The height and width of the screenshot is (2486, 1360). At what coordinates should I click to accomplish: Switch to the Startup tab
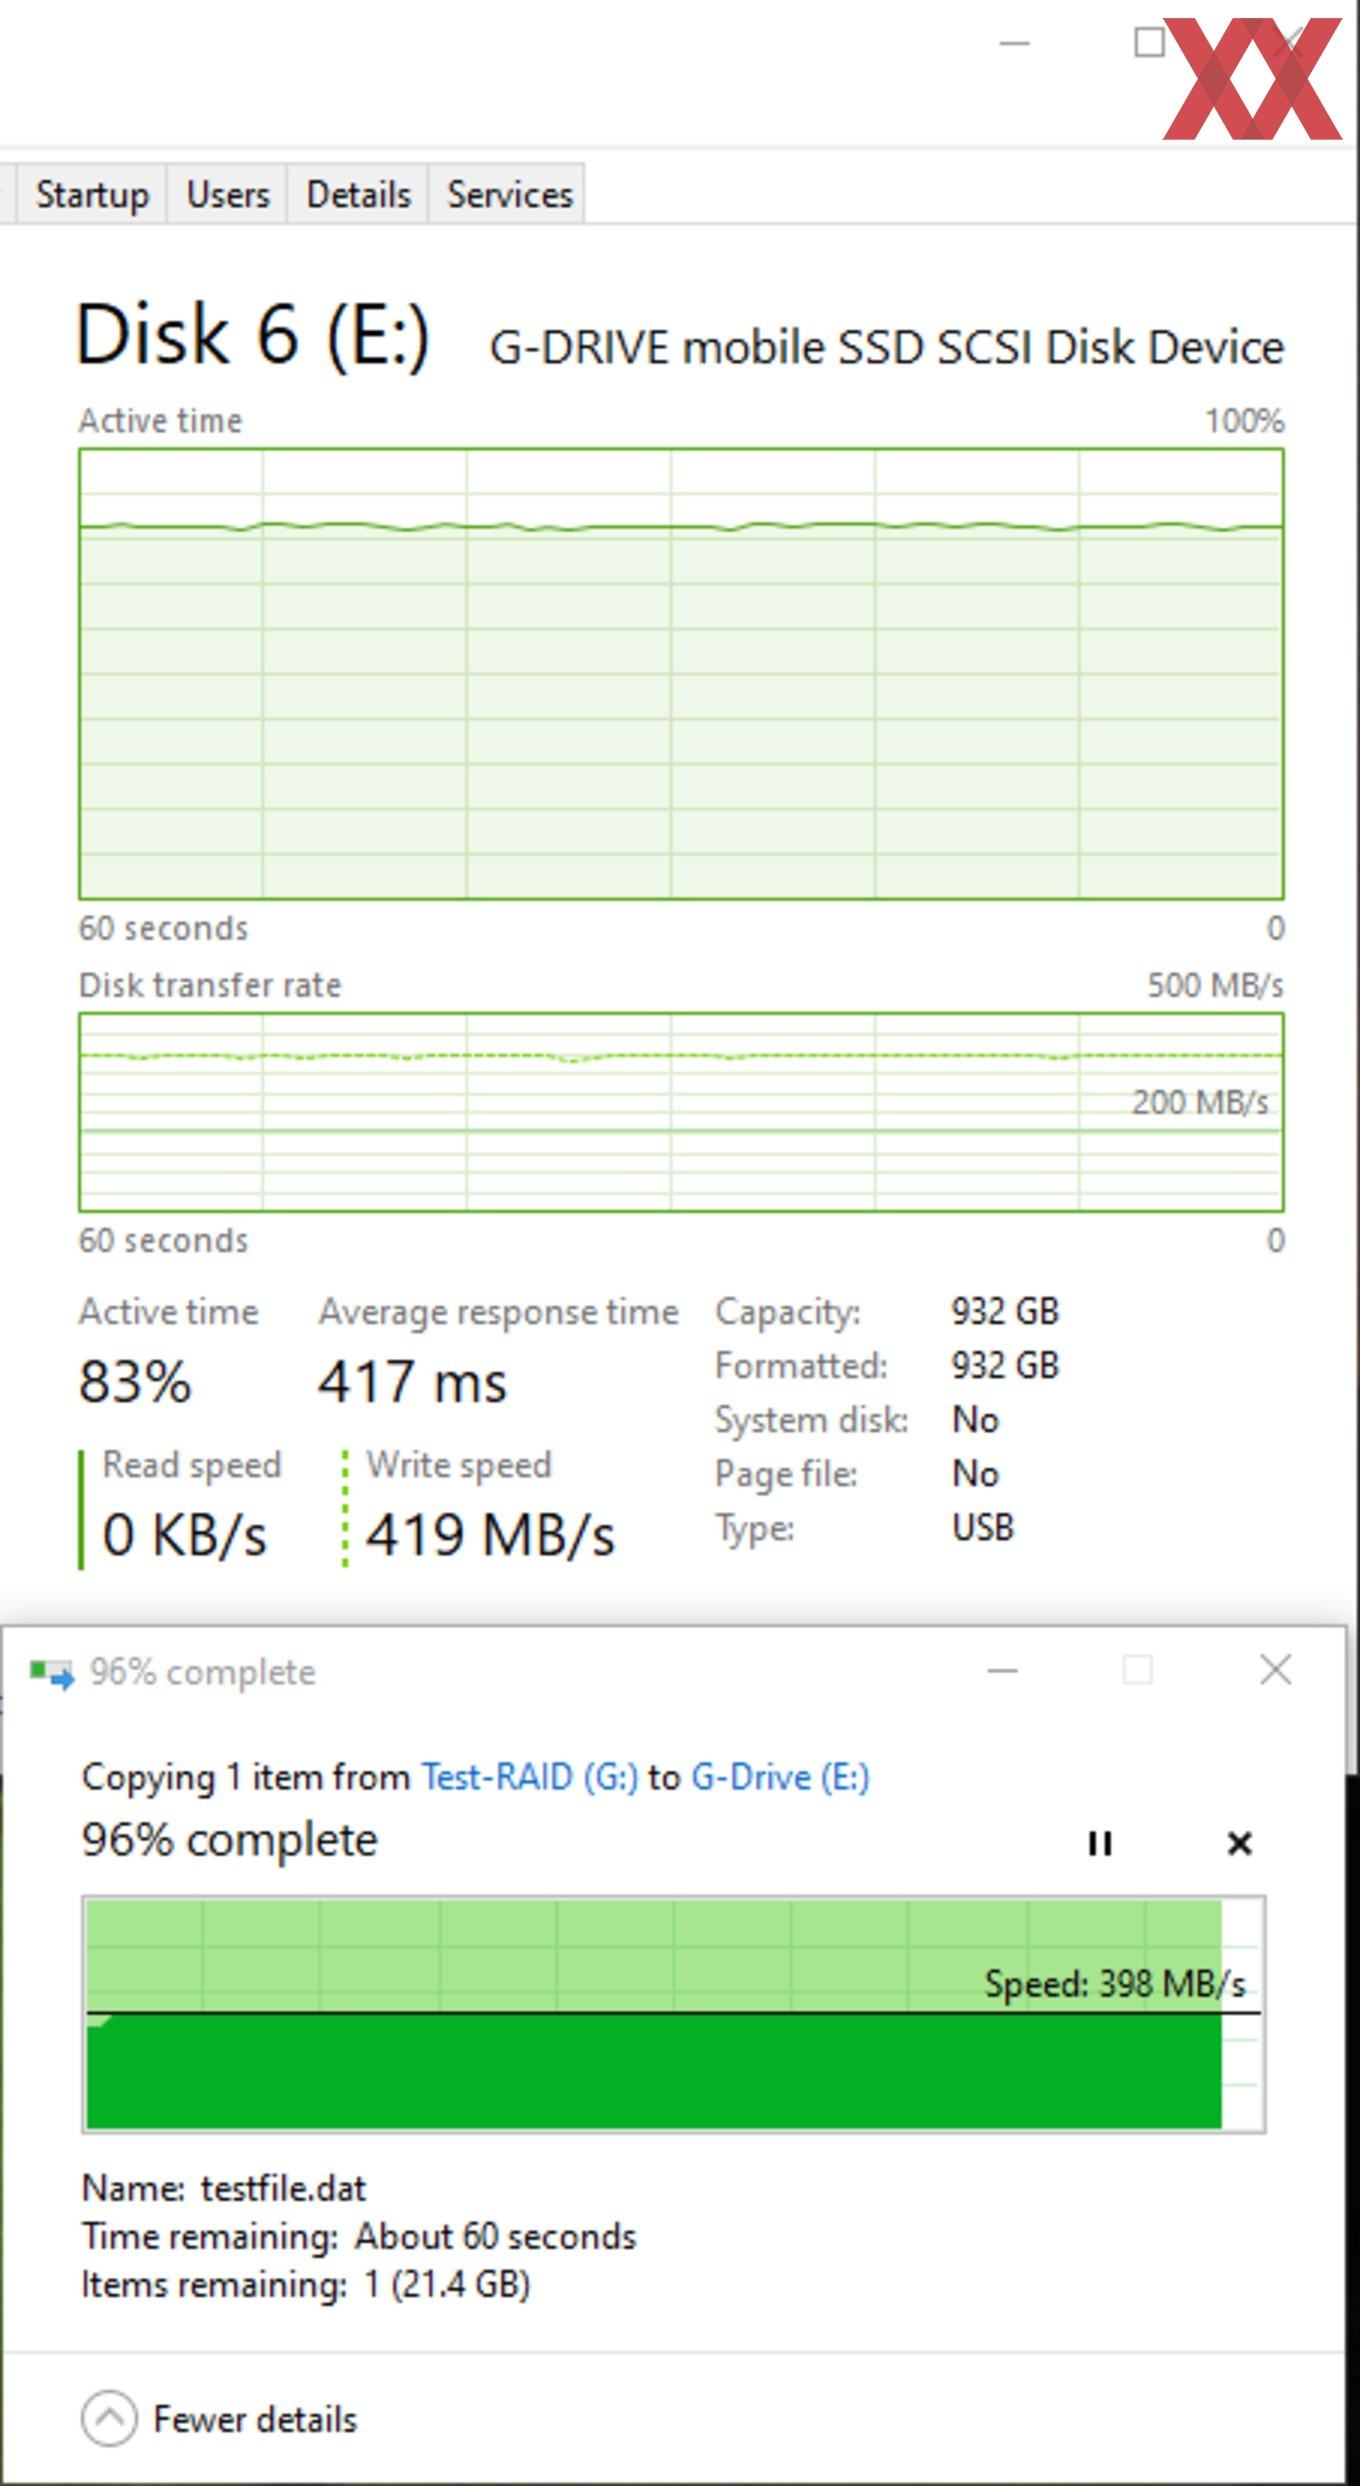point(92,194)
